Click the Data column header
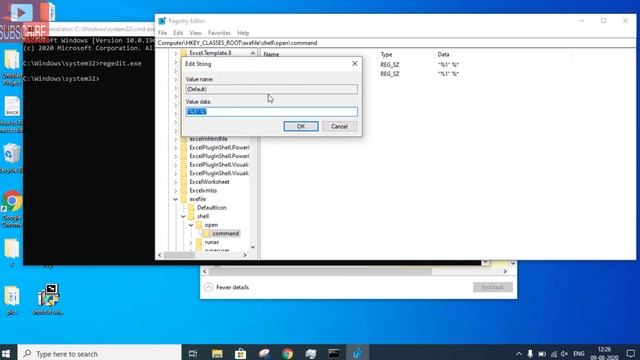 click(x=443, y=54)
